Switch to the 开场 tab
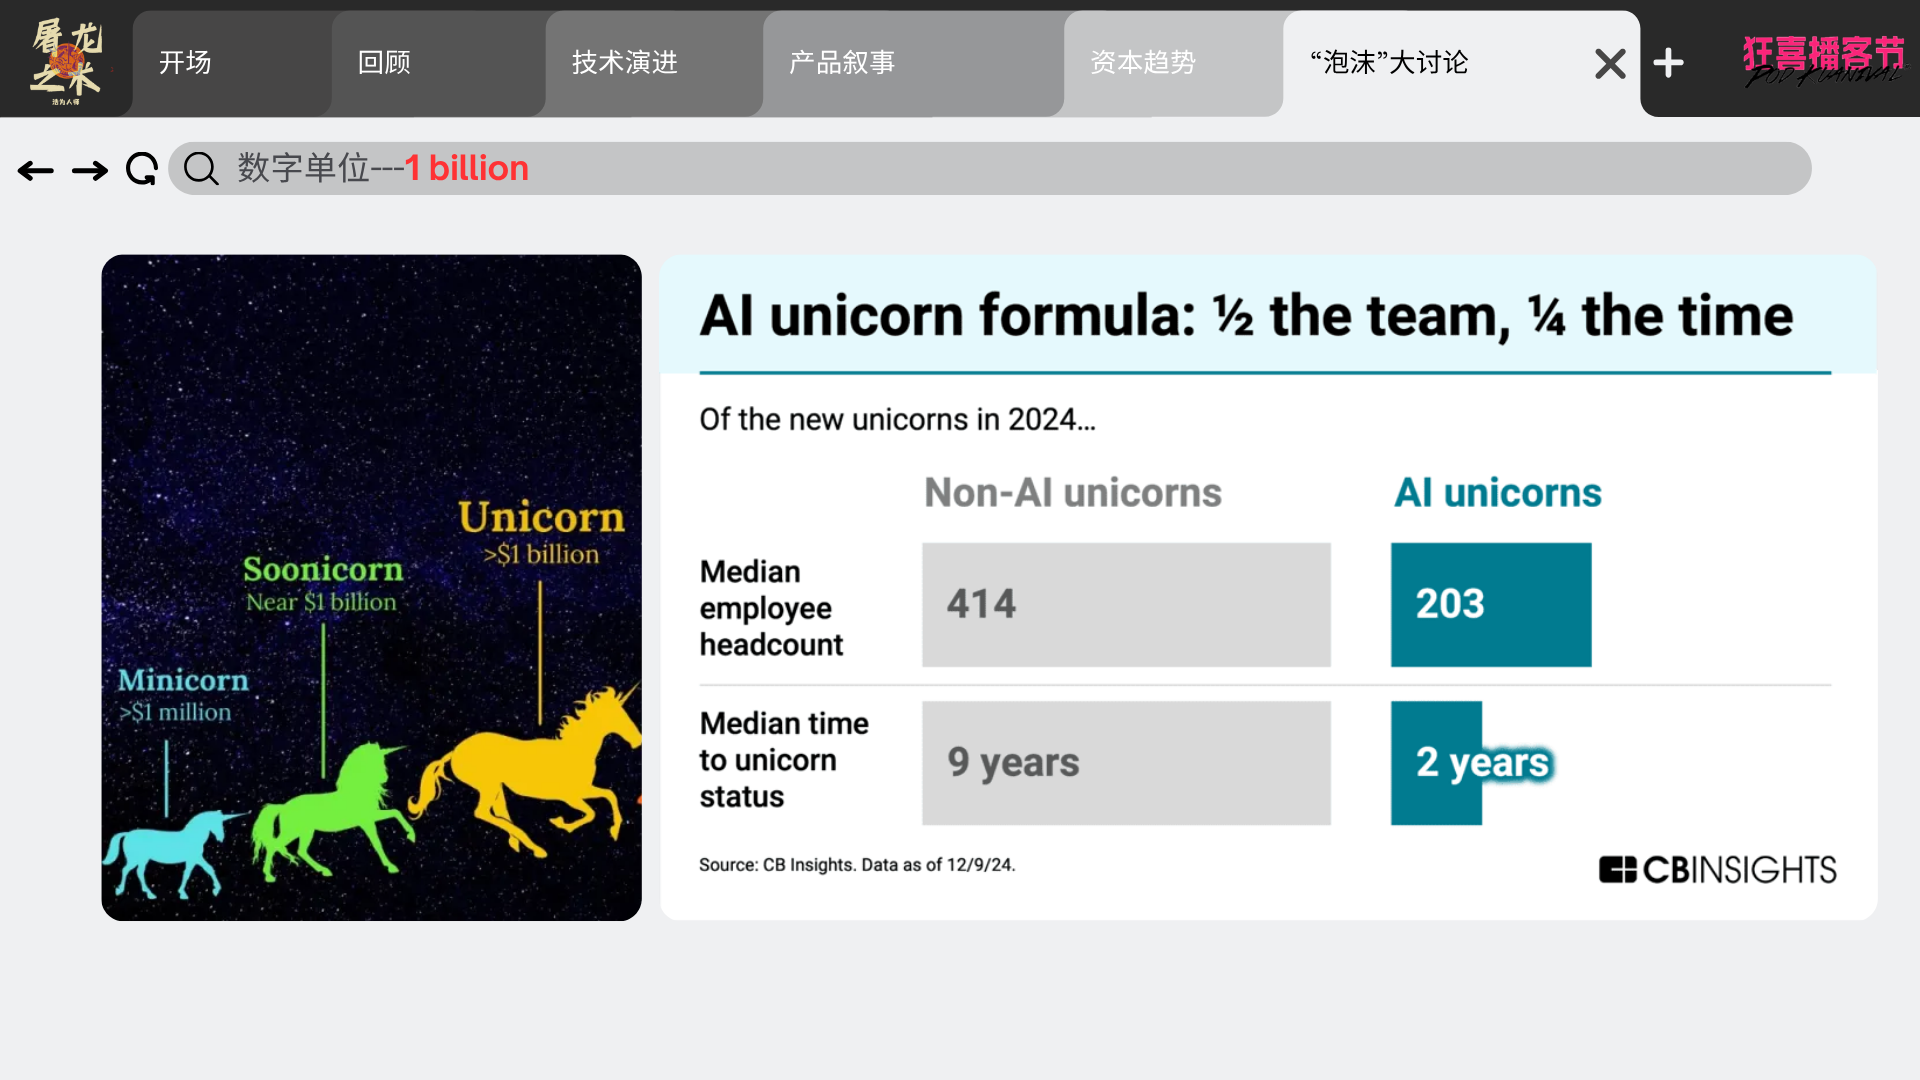The image size is (1920, 1080). [x=186, y=63]
